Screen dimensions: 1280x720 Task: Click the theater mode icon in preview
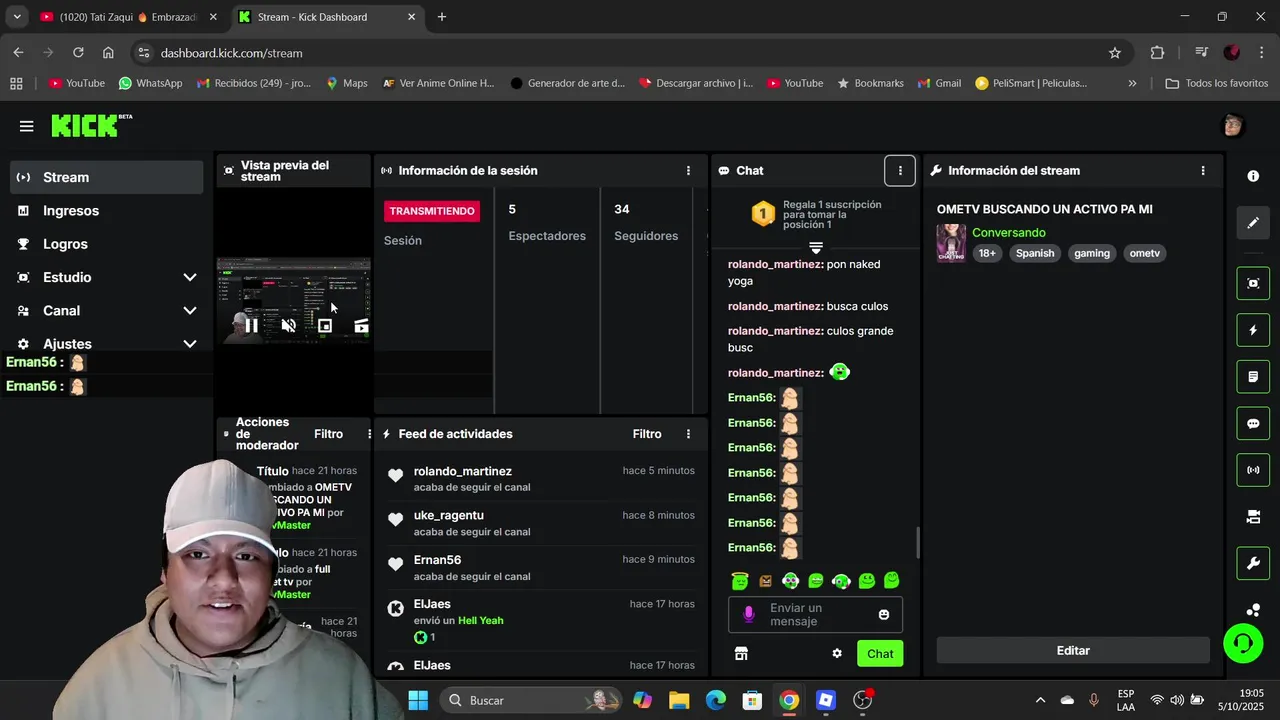[361, 325]
